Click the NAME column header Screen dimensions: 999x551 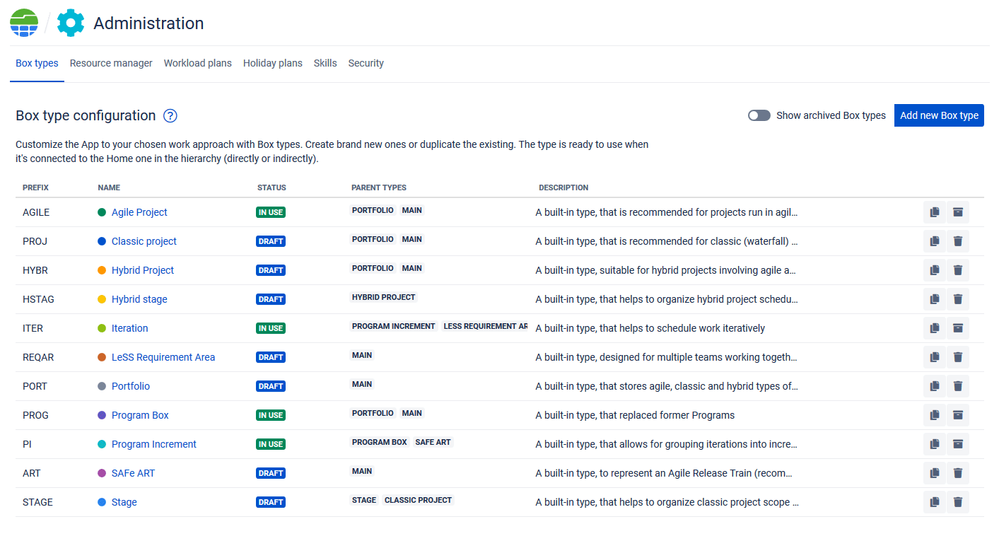pyautogui.click(x=109, y=188)
